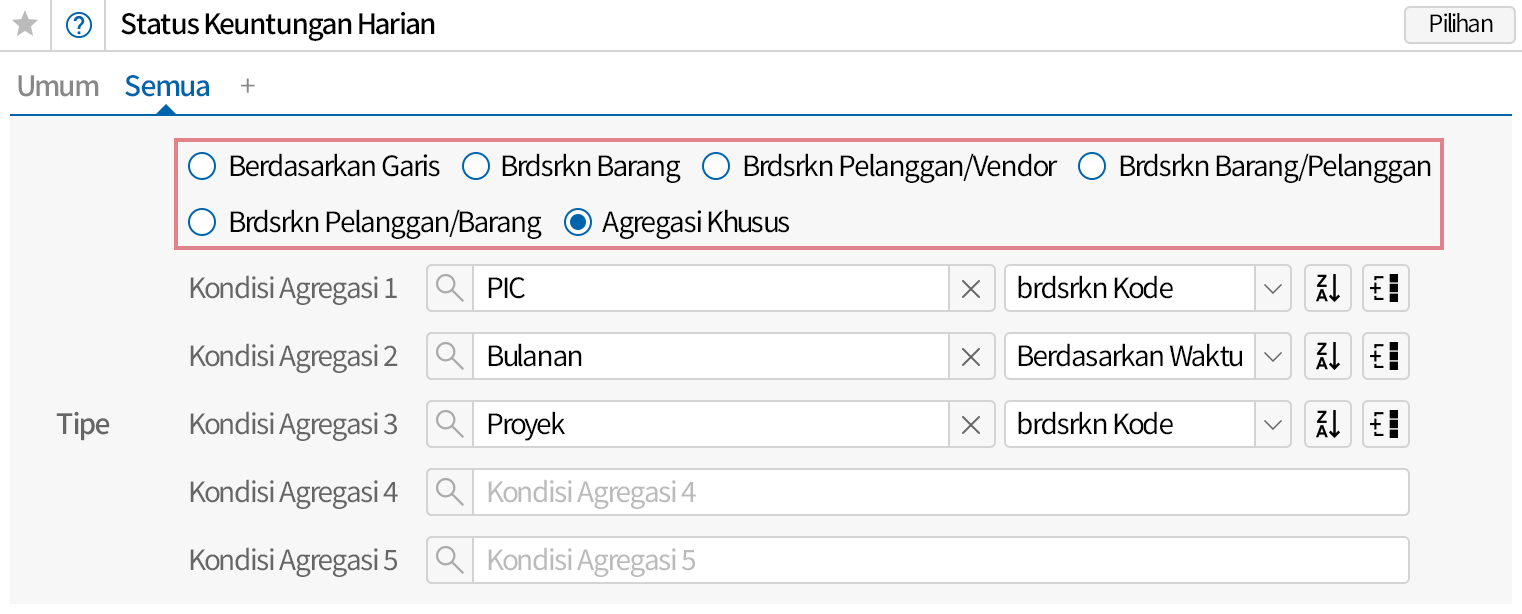Click sort icon for Kondisi Agregasi 2
The width and height of the screenshot is (1522, 614).
(1327, 357)
